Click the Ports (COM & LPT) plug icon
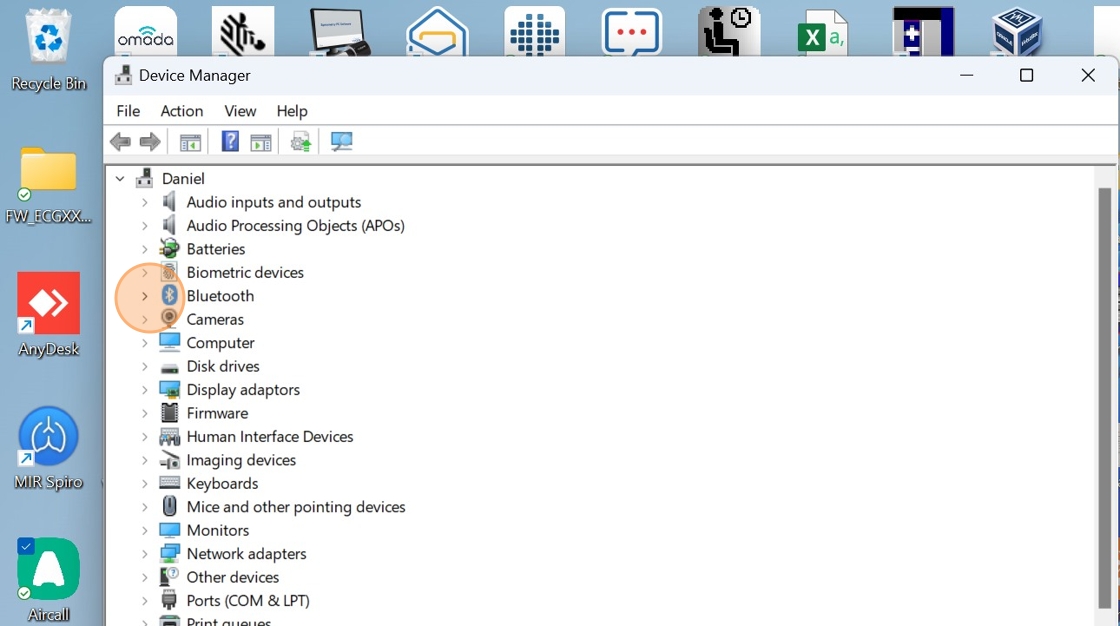The height and width of the screenshot is (626, 1120). 169,600
